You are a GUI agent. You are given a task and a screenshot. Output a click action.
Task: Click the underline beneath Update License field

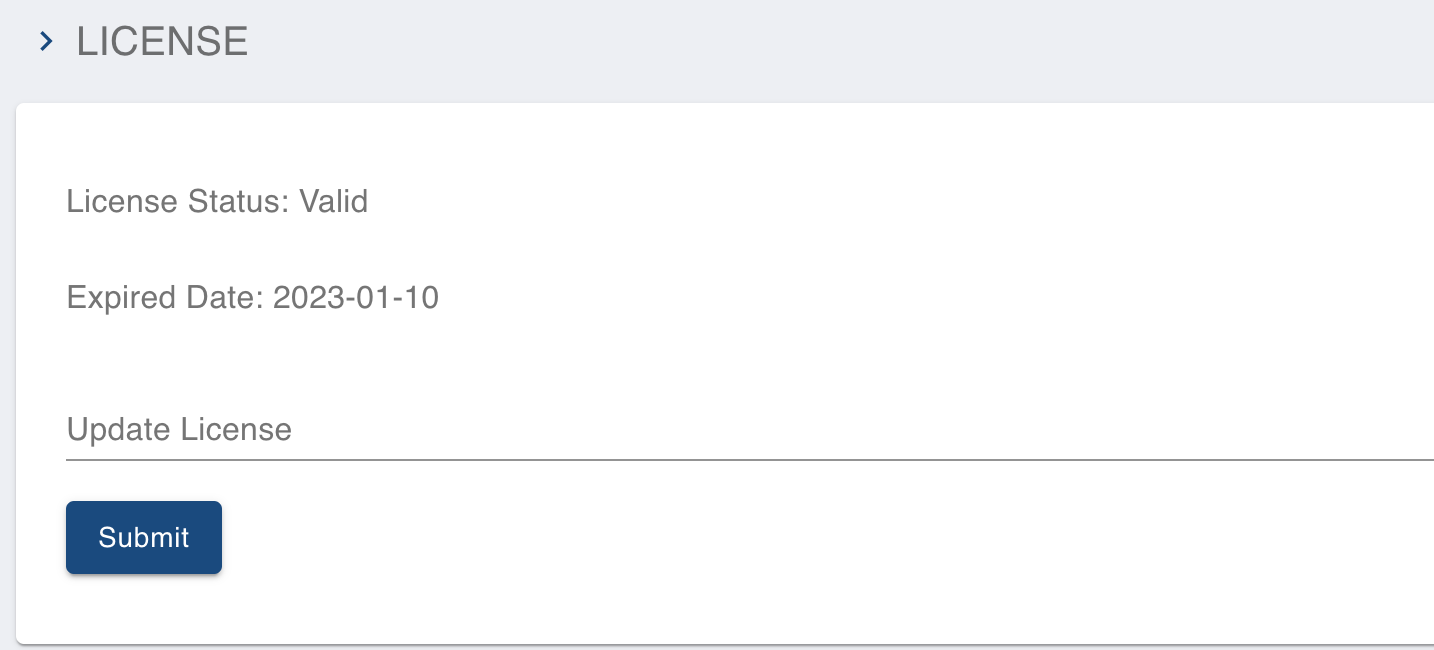click(x=750, y=460)
